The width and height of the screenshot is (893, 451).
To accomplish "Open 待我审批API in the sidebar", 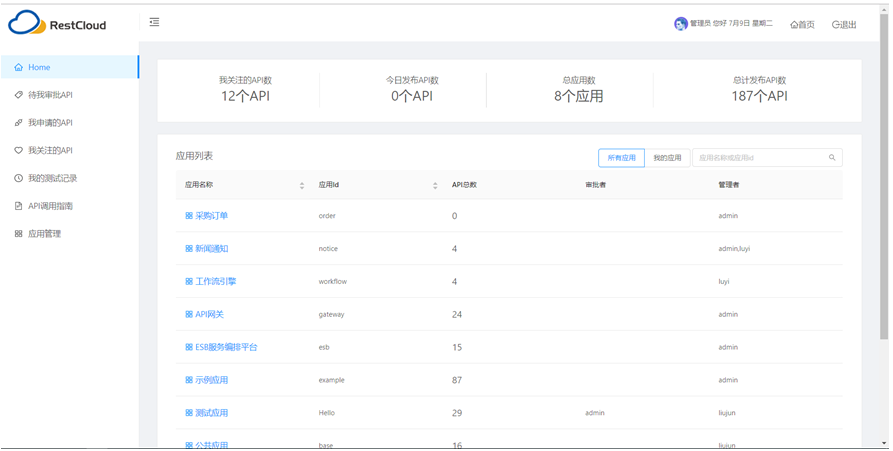I will click(x=50, y=95).
